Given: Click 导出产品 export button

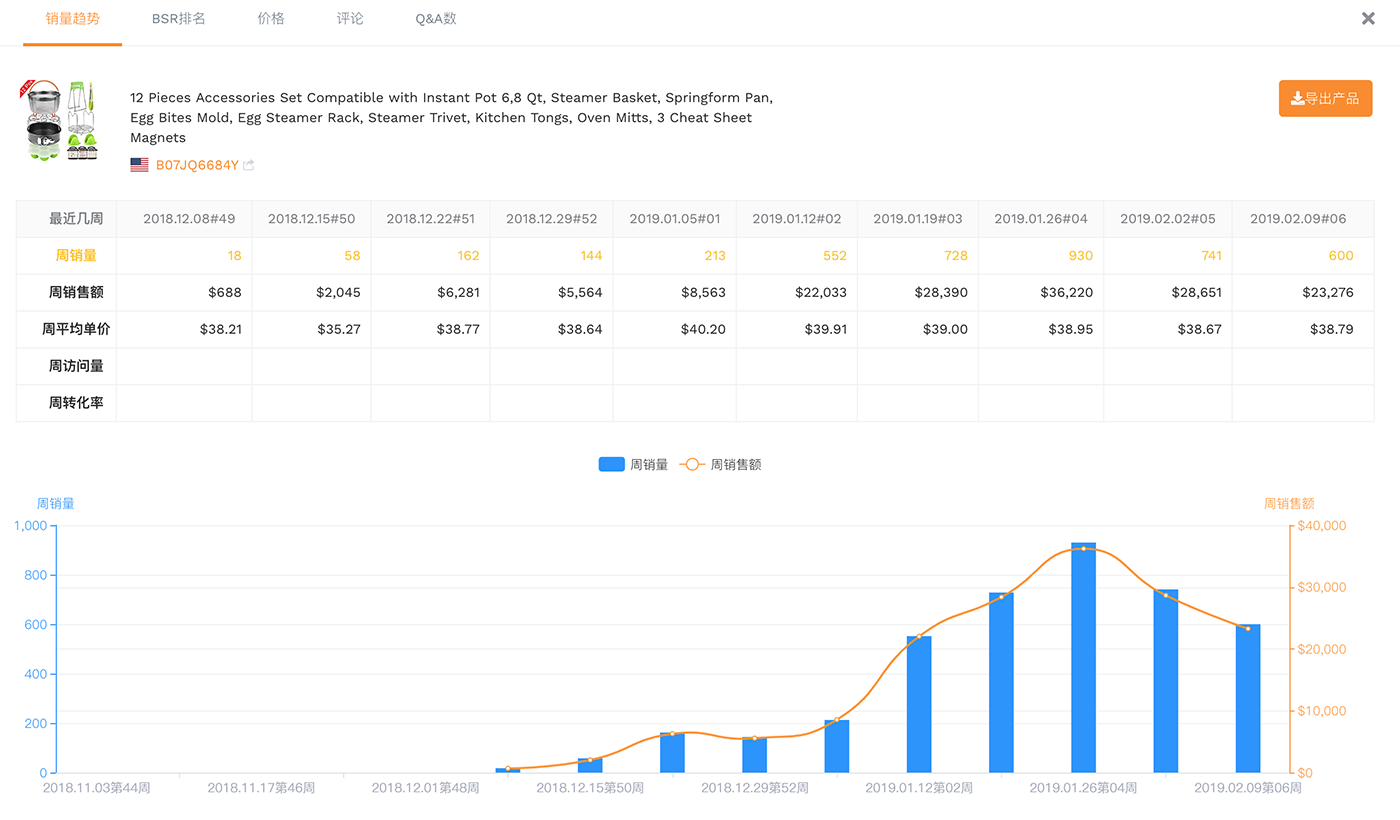Looking at the screenshot, I should pyautogui.click(x=1325, y=98).
